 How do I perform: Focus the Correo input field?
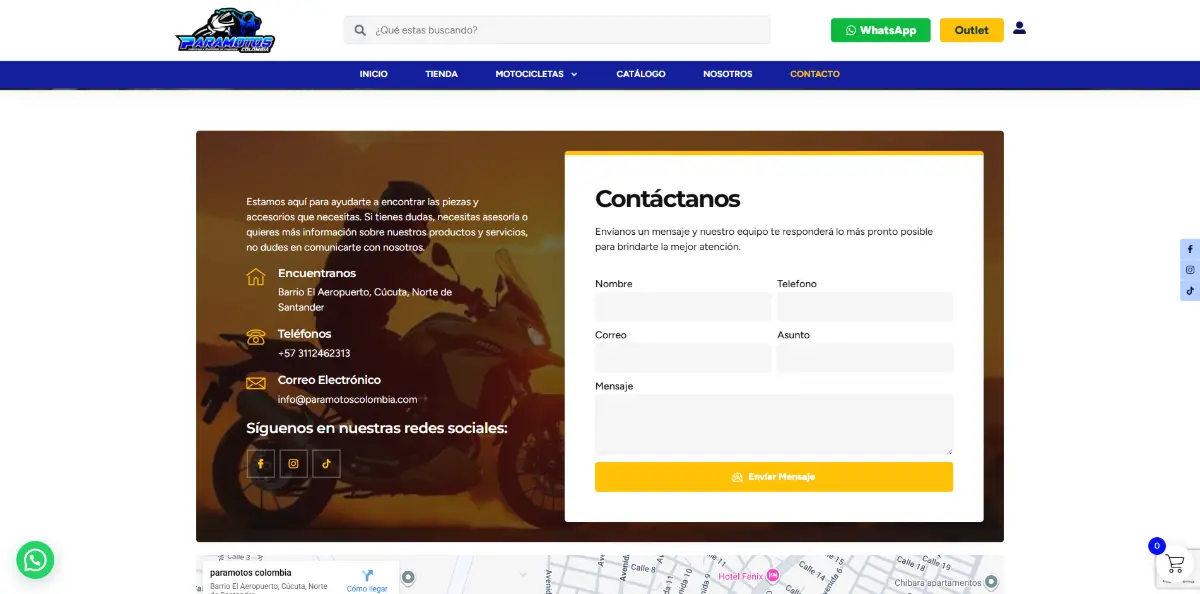click(x=683, y=357)
